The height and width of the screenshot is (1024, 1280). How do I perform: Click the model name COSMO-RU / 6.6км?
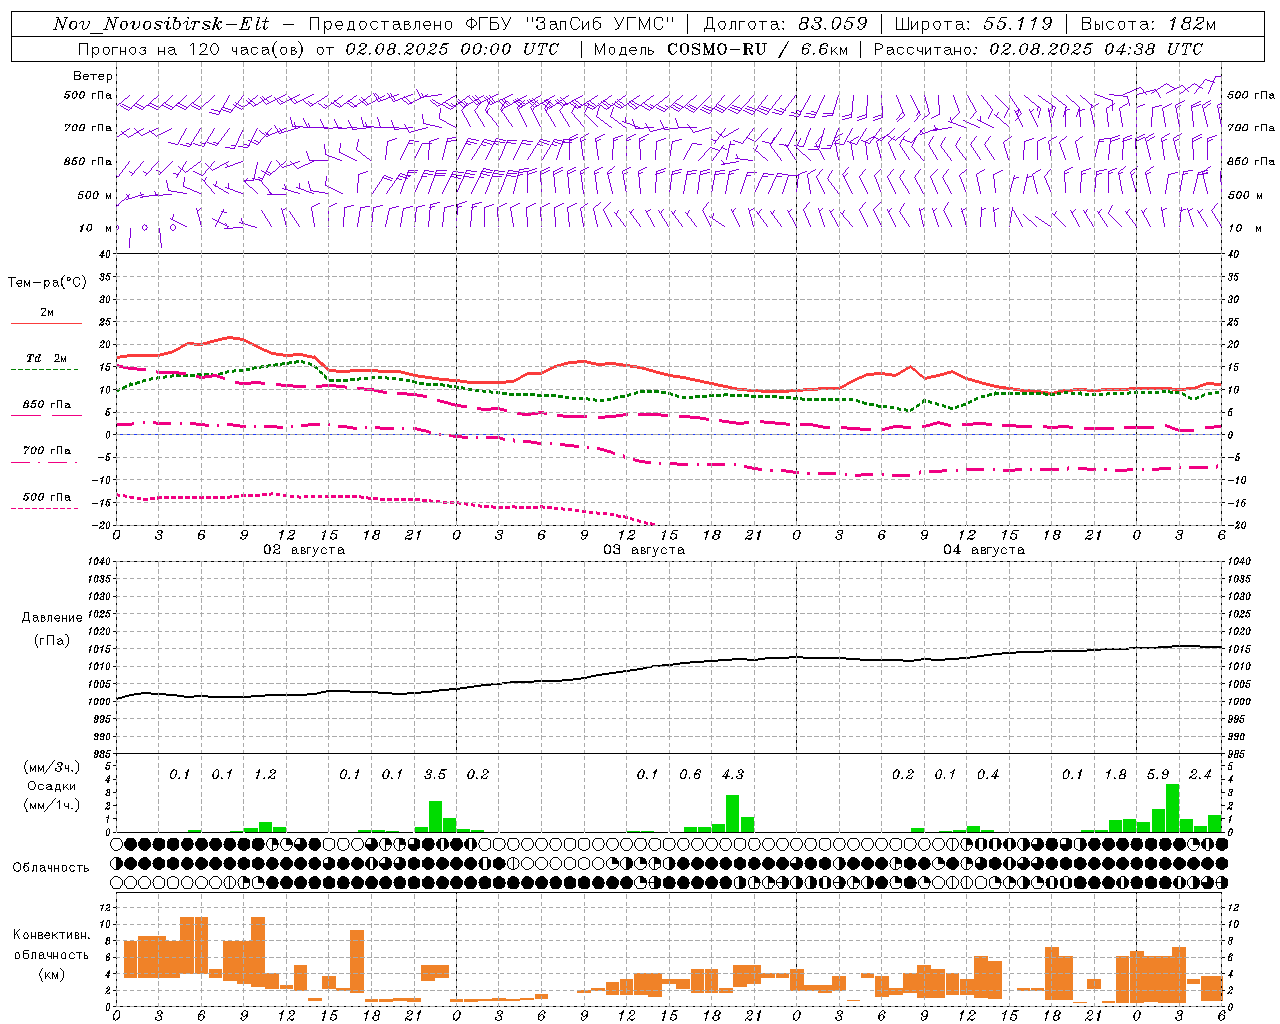click(x=758, y=49)
